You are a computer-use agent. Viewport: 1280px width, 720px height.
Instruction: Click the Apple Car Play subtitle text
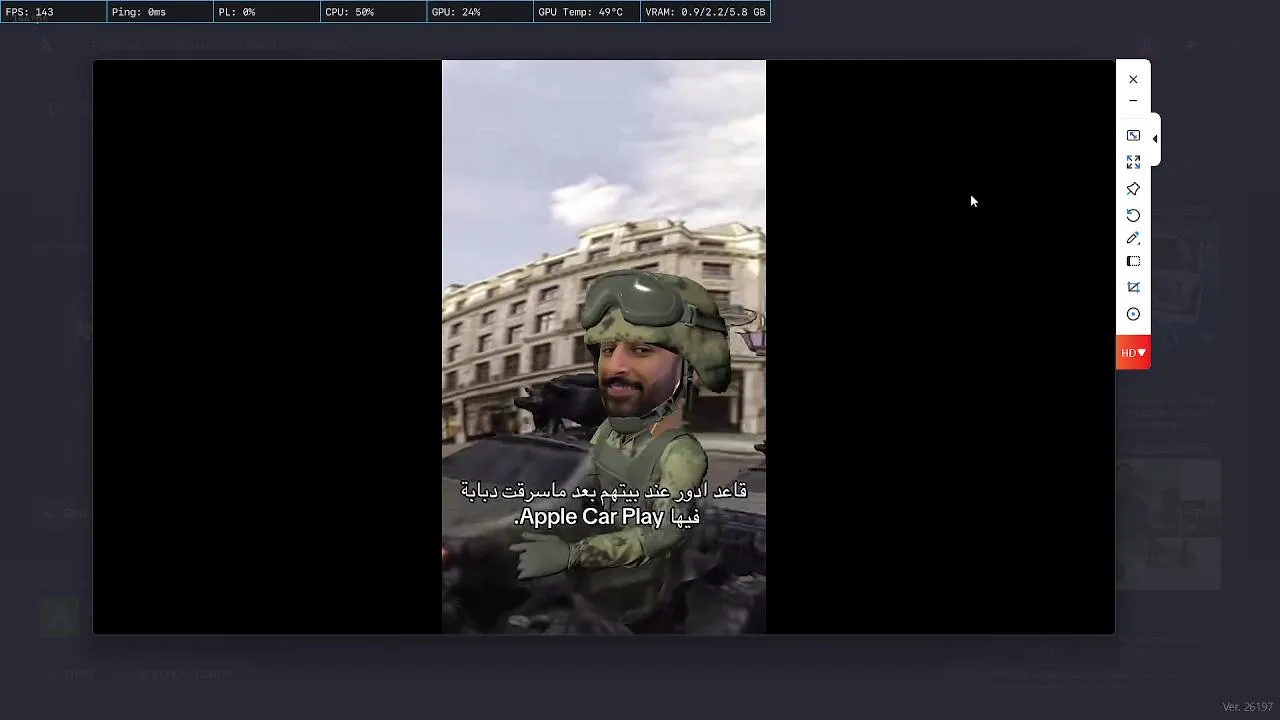[592, 517]
